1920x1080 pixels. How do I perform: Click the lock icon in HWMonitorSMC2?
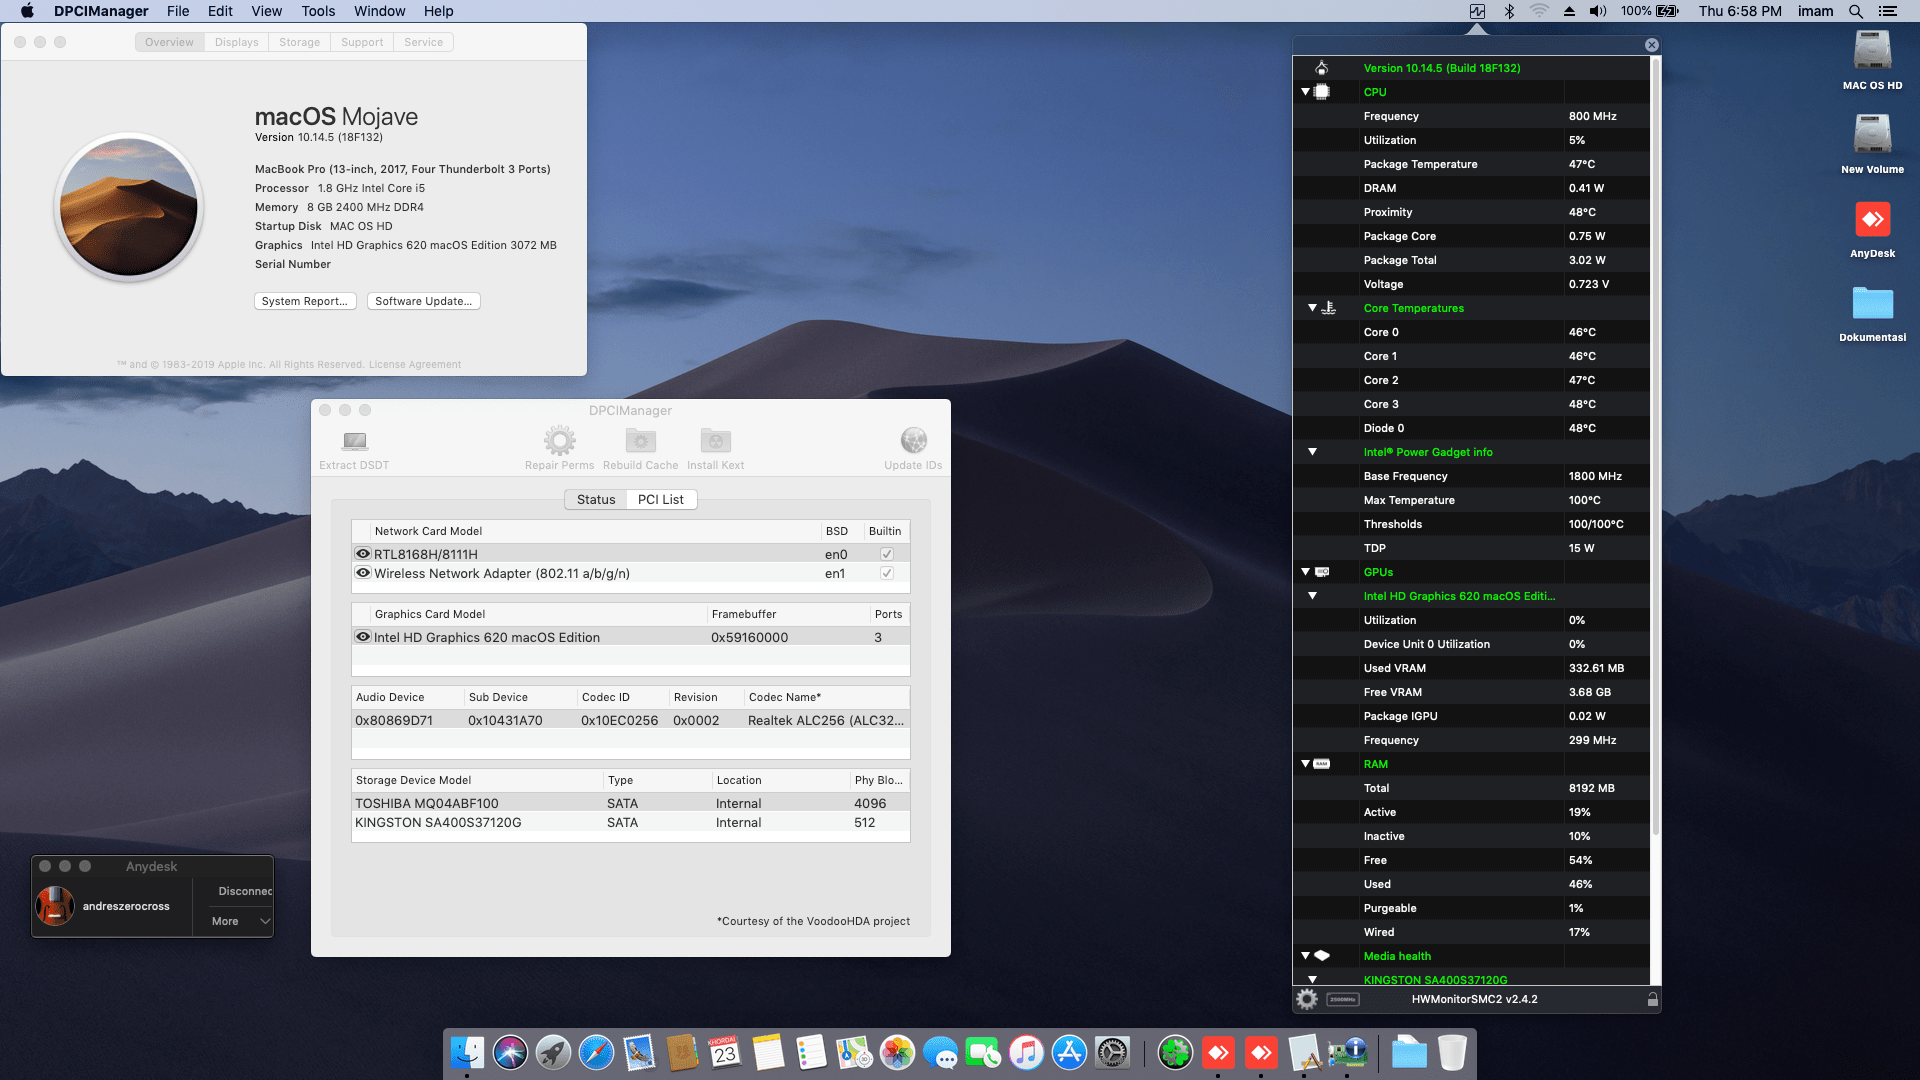point(1652,999)
